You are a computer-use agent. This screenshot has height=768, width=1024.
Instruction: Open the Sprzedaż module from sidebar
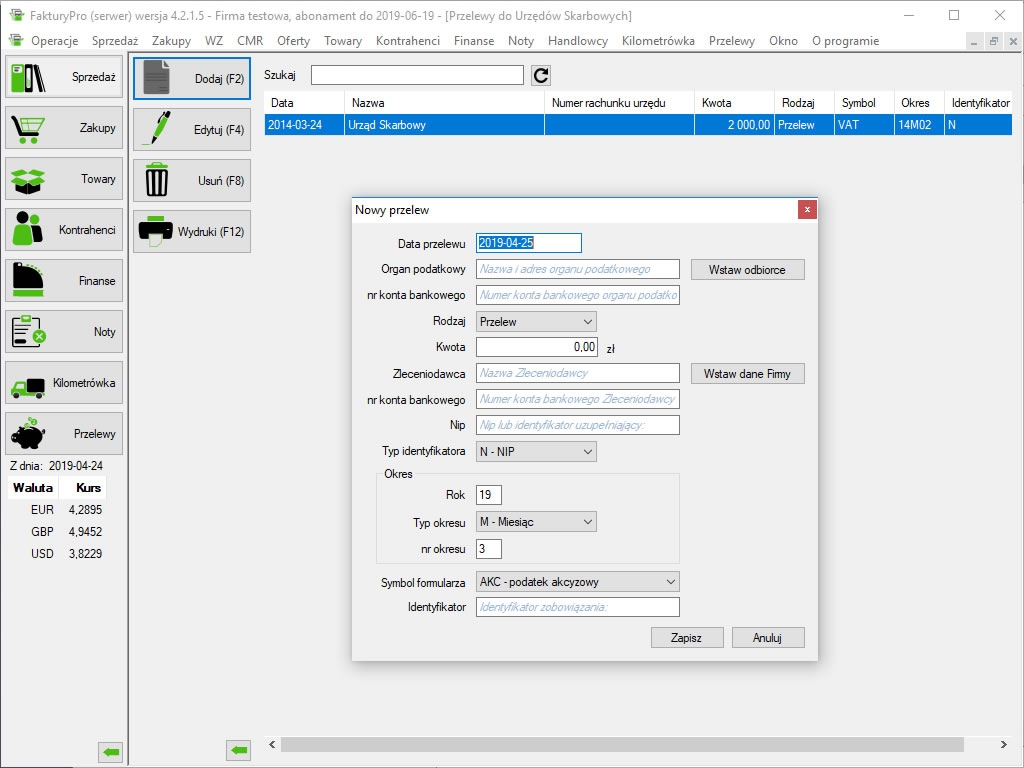(x=64, y=77)
